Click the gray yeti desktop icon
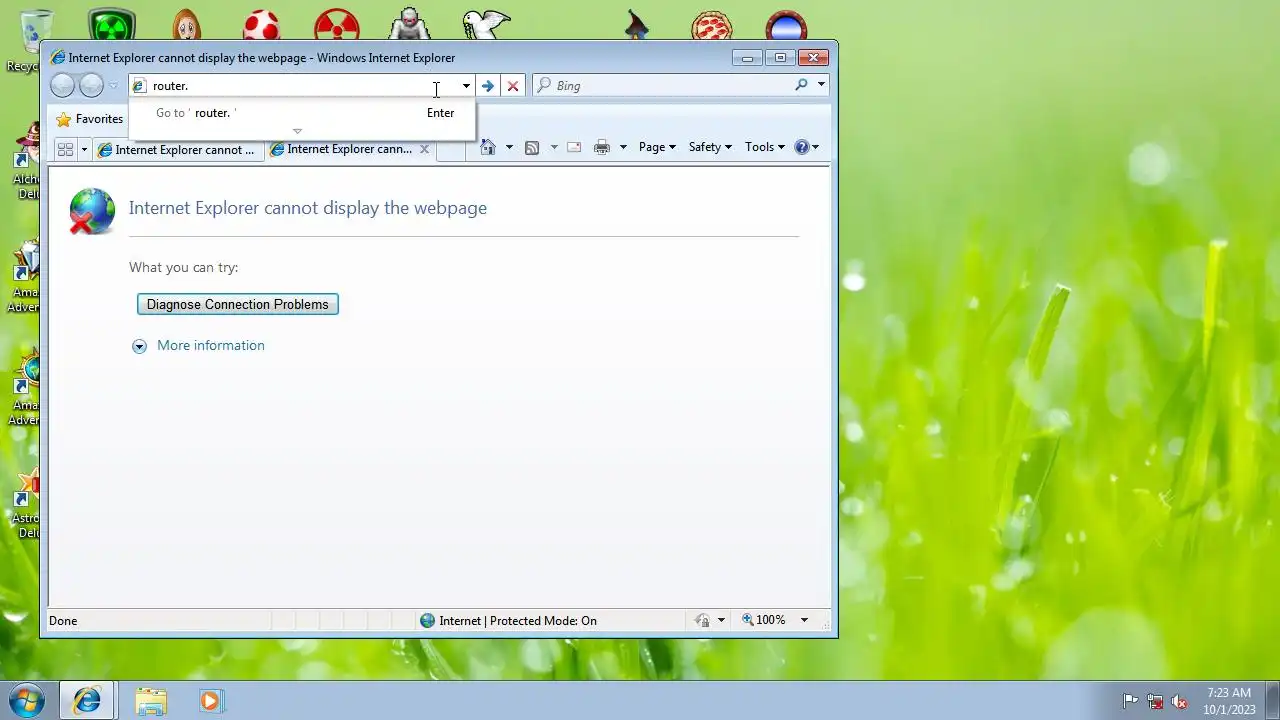This screenshot has height=720, width=1280. 410,24
